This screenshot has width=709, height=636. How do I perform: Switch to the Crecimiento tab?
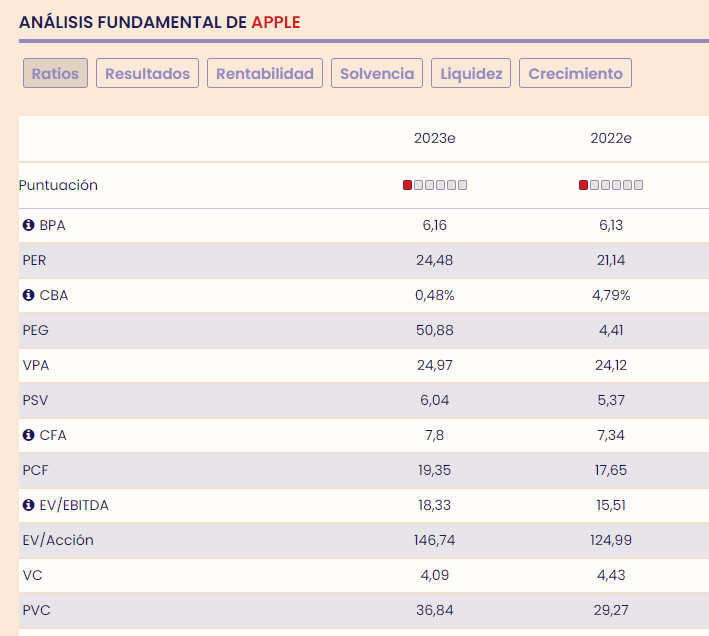(575, 73)
